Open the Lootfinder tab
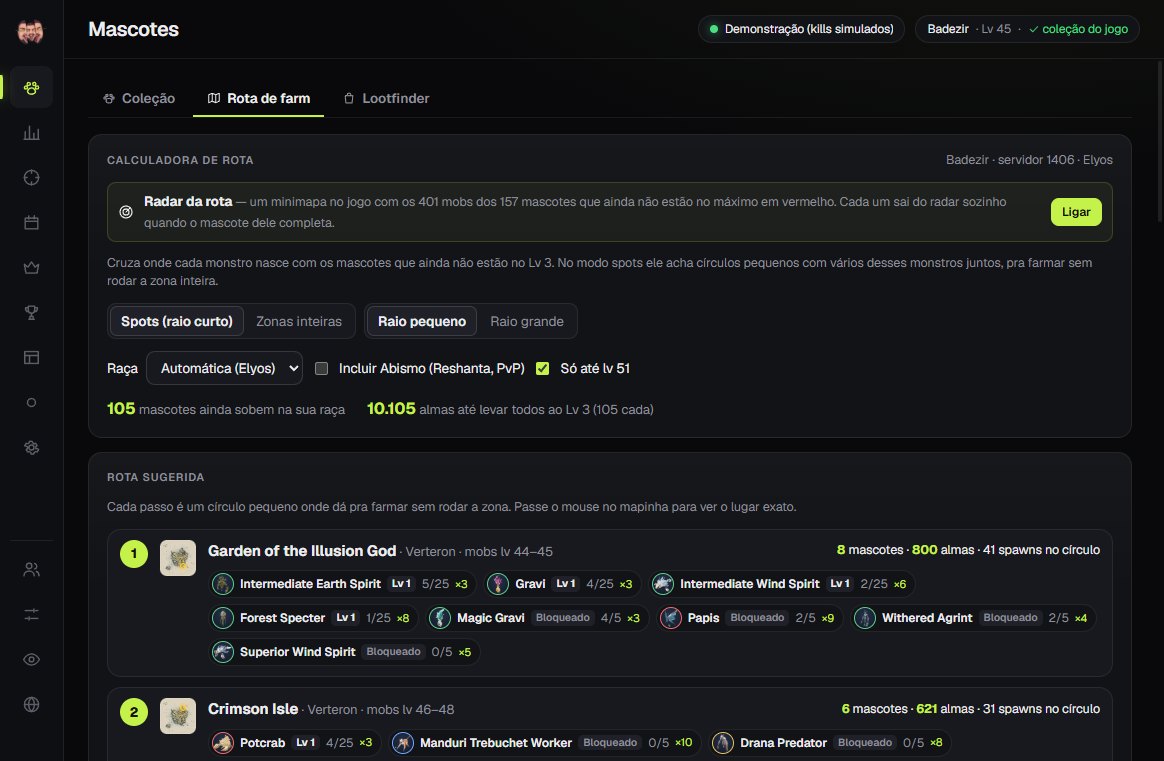The height and width of the screenshot is (761, 1164). pos(386,99)
